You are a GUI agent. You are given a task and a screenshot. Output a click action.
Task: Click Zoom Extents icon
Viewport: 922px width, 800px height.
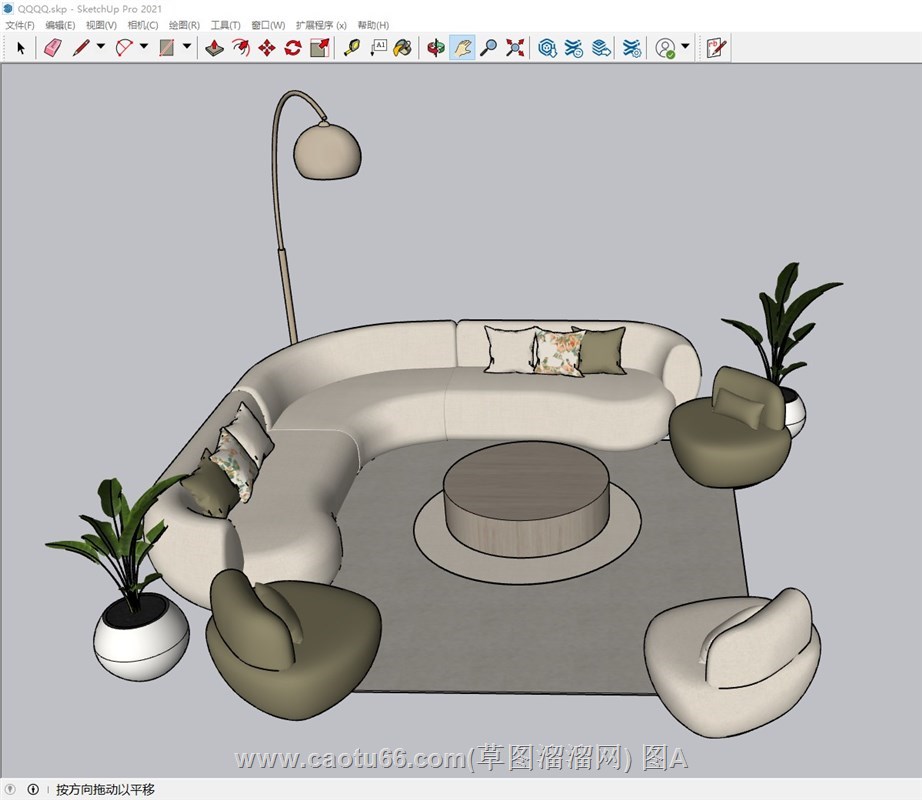point(515,47)
